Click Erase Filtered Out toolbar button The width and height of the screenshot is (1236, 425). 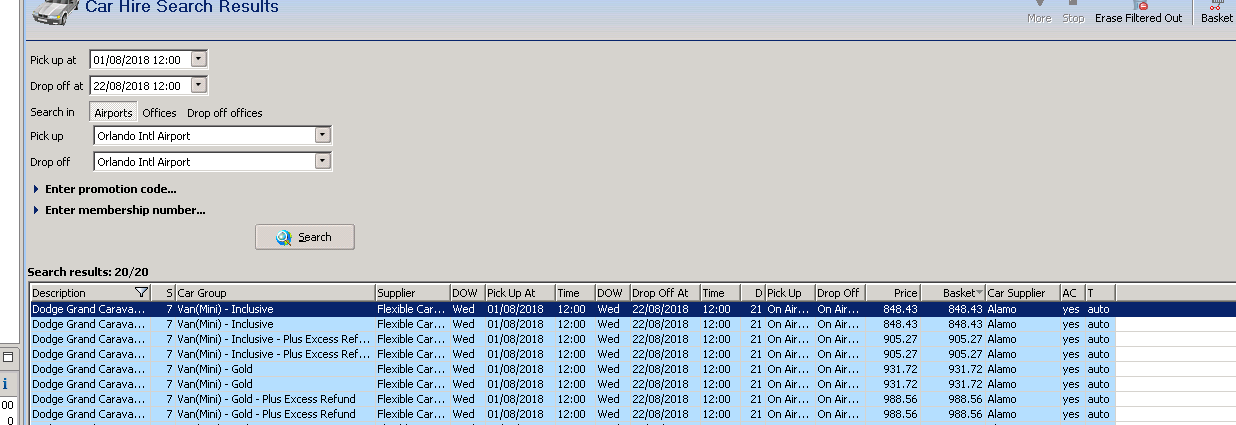click(1138, 12)
